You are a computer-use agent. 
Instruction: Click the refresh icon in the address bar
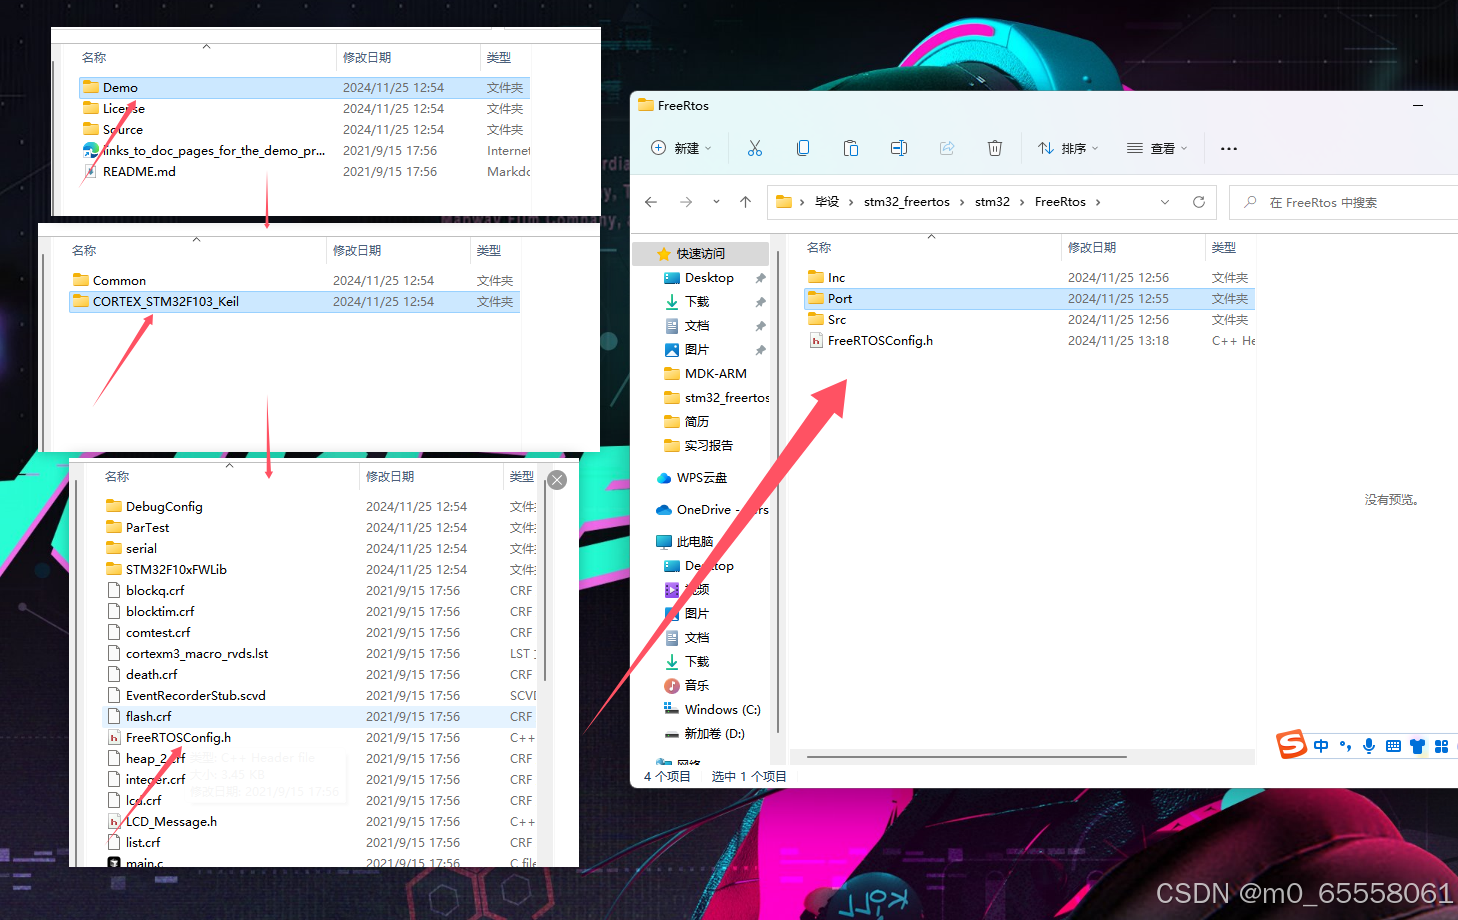tap(1199, 201)
